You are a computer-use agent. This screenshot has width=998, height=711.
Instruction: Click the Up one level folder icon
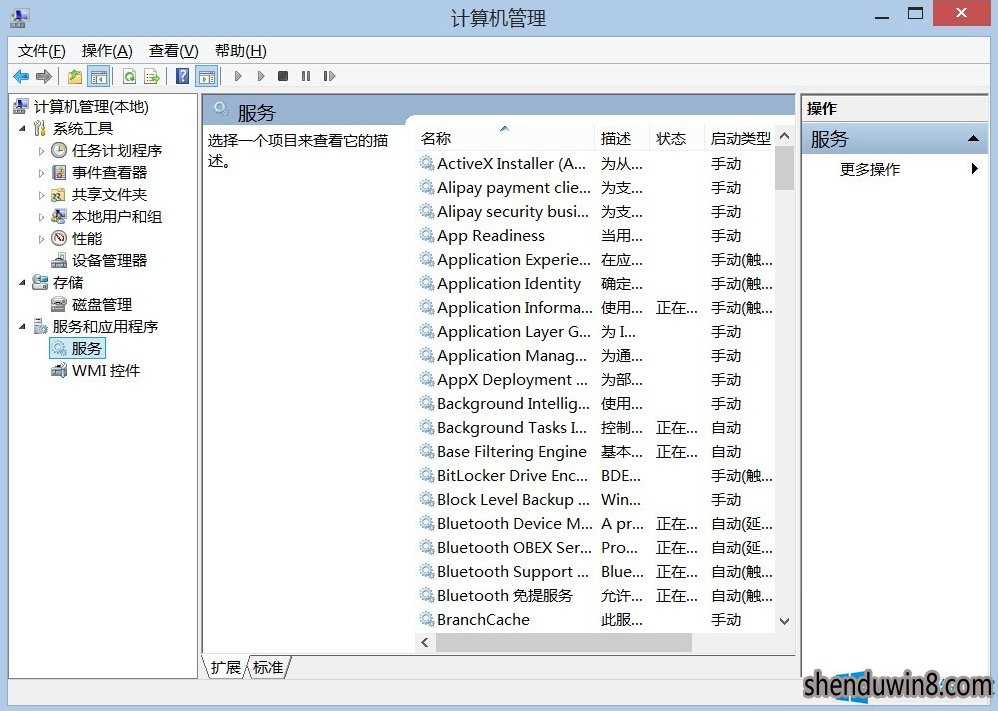pyautogui.click(x=75, y=76)
